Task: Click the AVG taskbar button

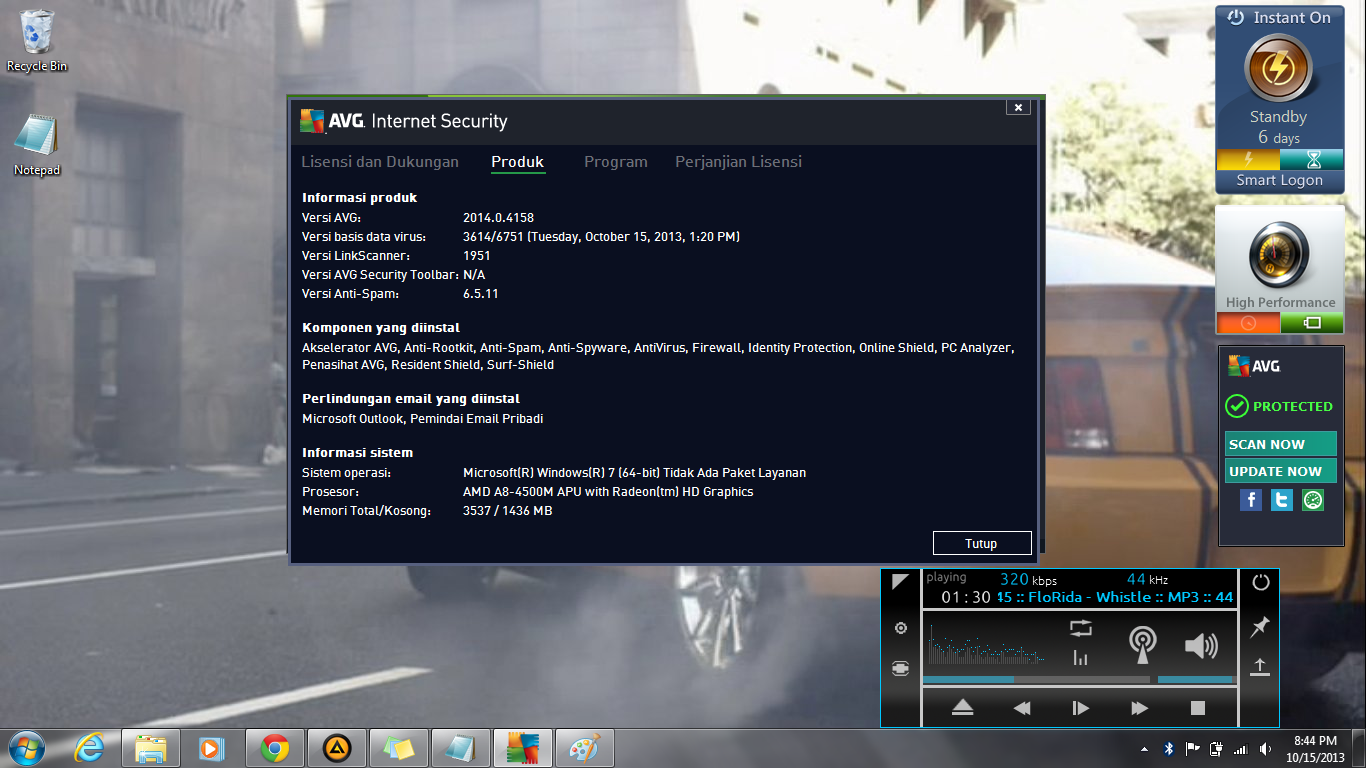Action: click(523, 748)
